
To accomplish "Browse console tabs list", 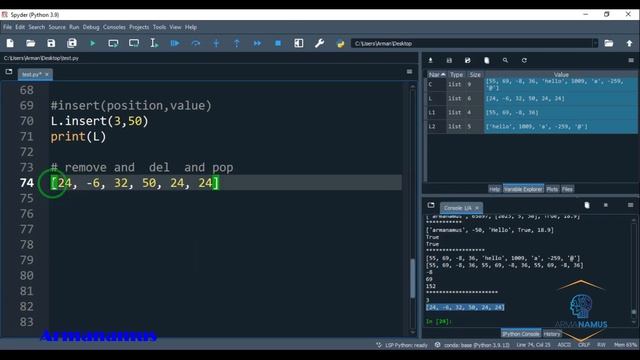I will pos(431,205).
